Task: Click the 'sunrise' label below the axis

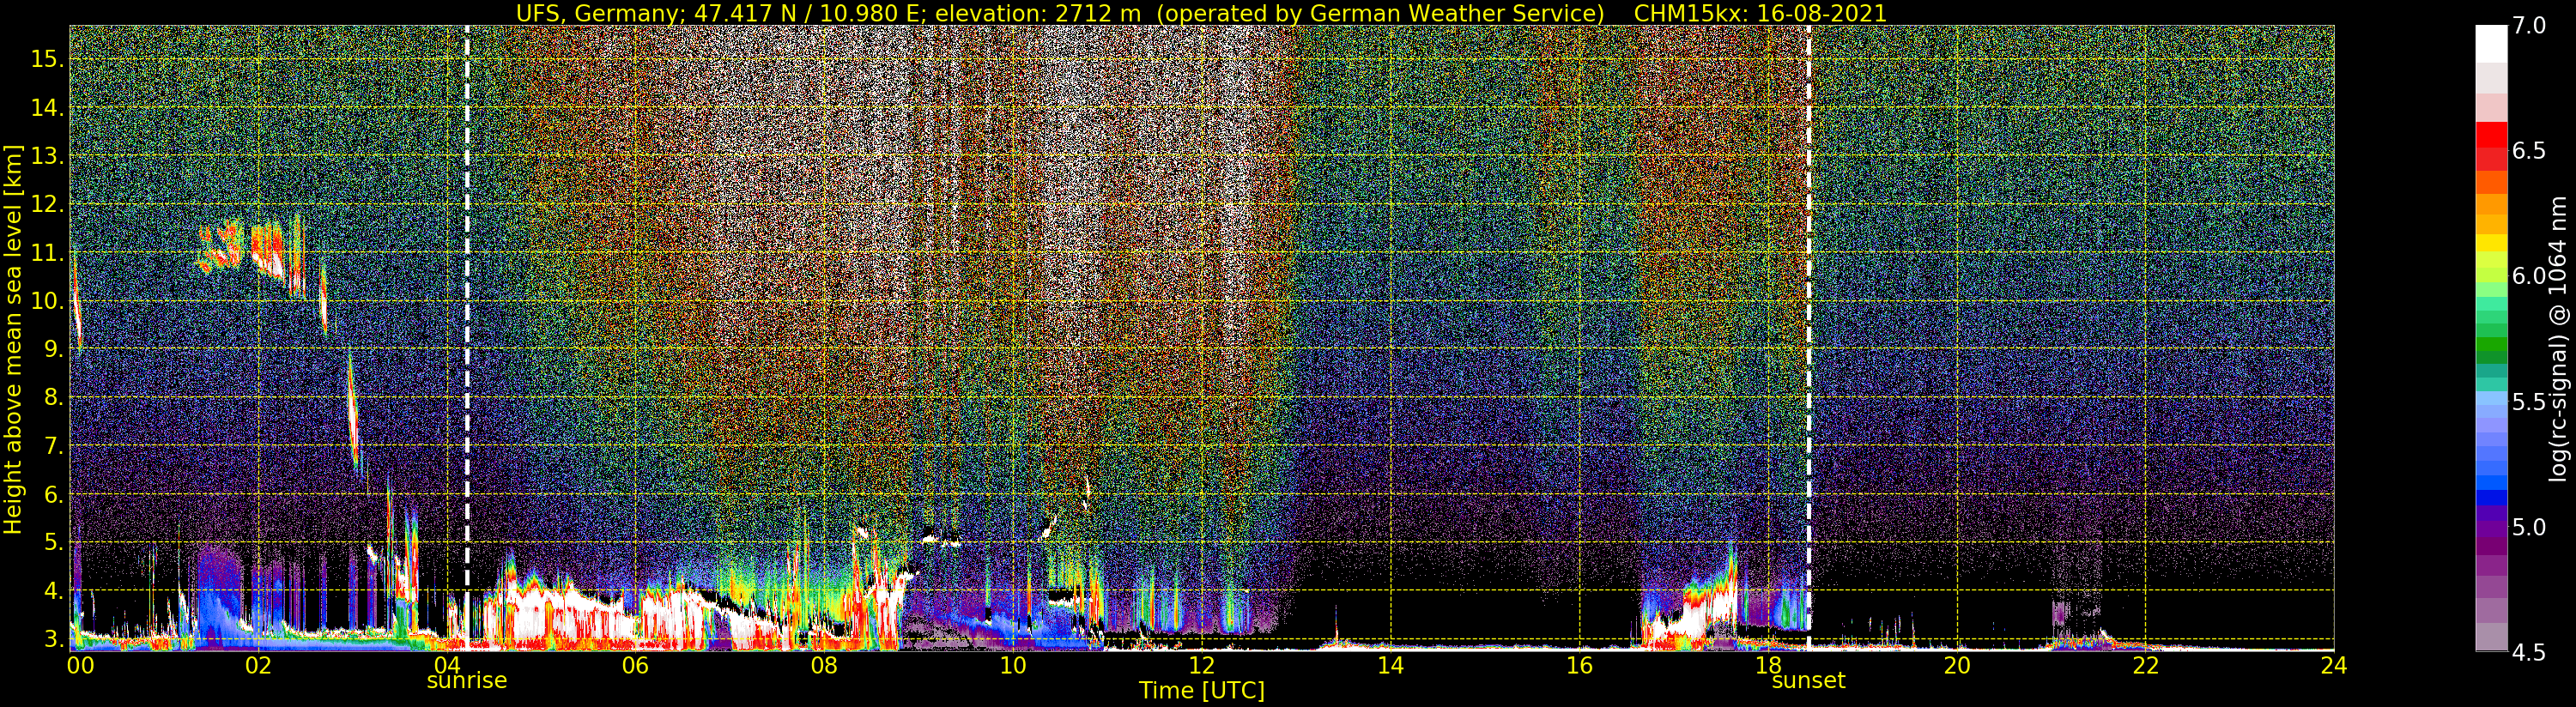Action: 467,681
